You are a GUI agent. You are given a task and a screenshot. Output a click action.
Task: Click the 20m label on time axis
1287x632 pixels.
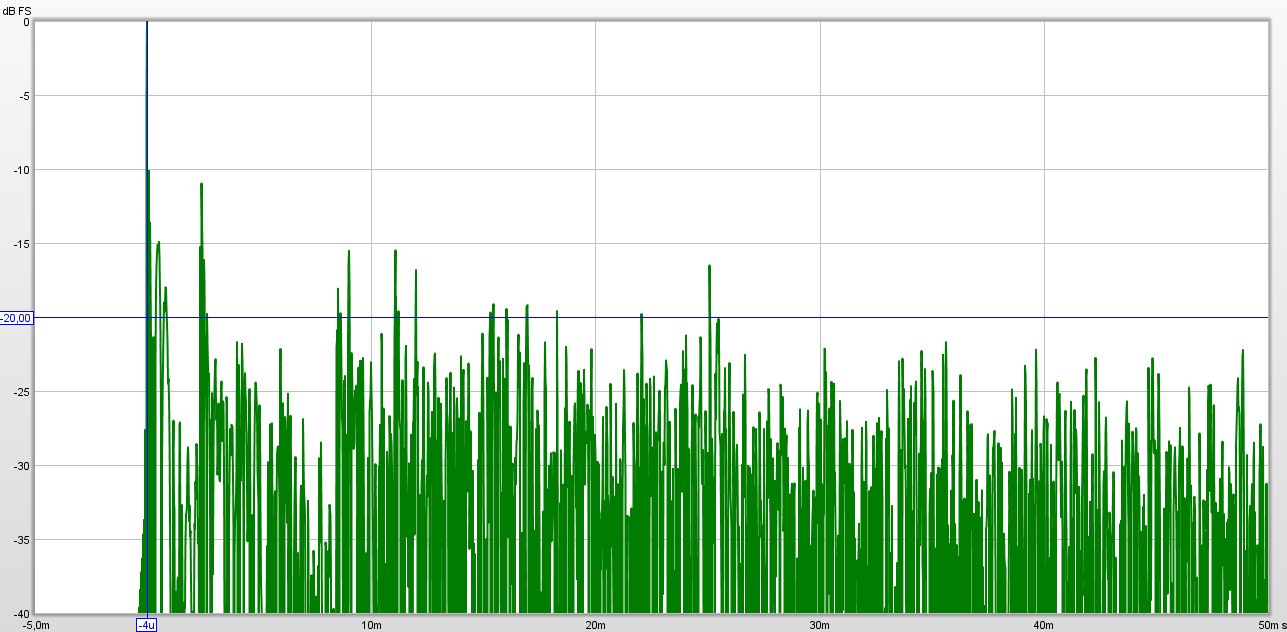[x=595, y=625]
